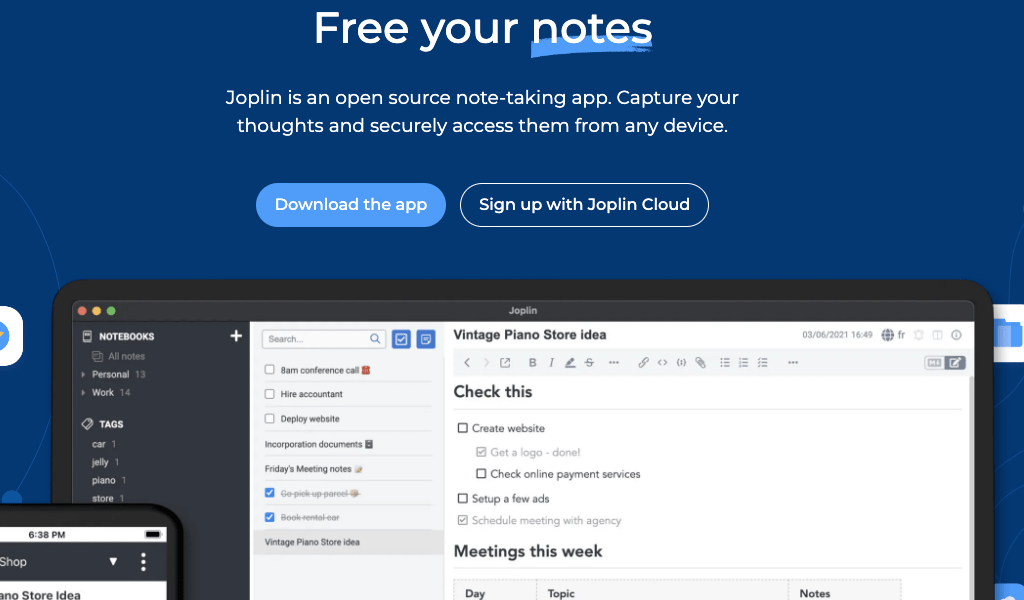Uncheck the Book rental car to-do

[269, 517]
